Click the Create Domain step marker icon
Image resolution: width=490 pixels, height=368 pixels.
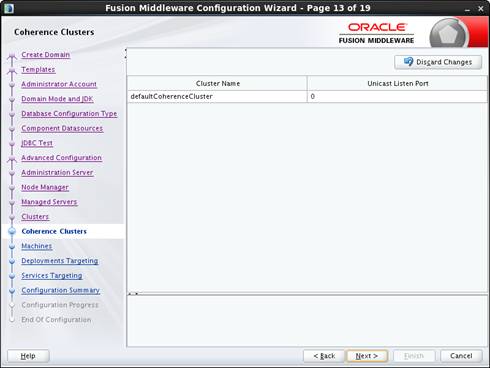coord(12,56)
